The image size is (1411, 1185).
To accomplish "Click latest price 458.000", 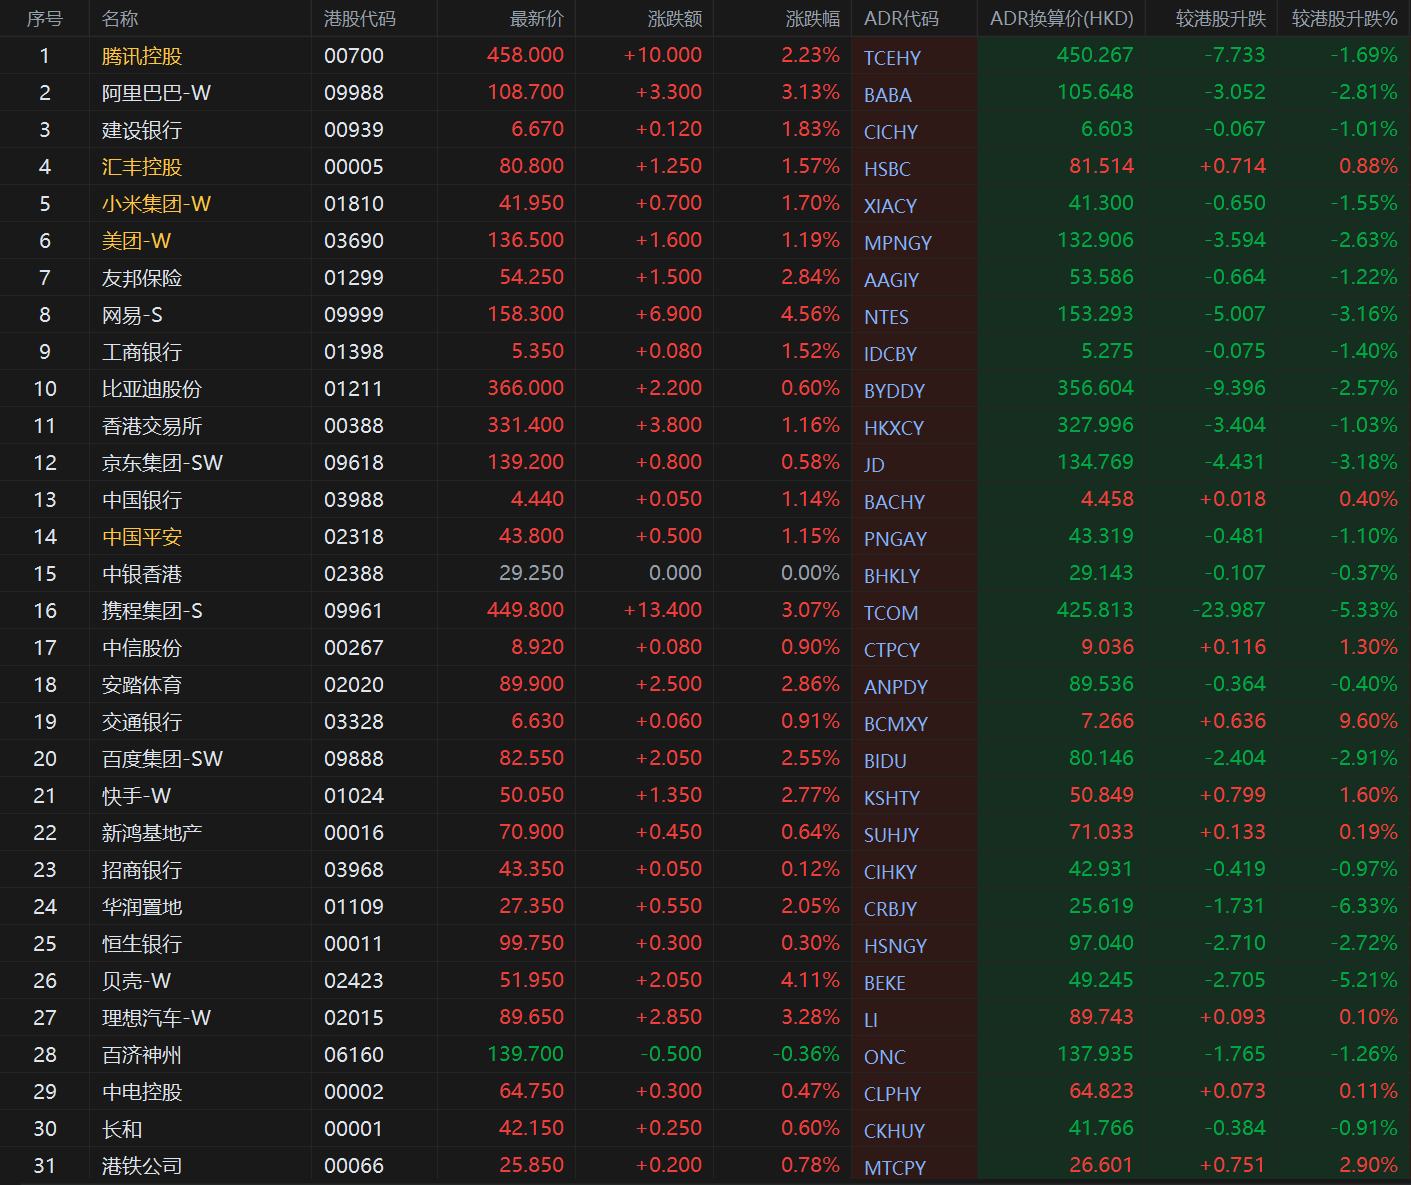I will (x=525, y=55).
